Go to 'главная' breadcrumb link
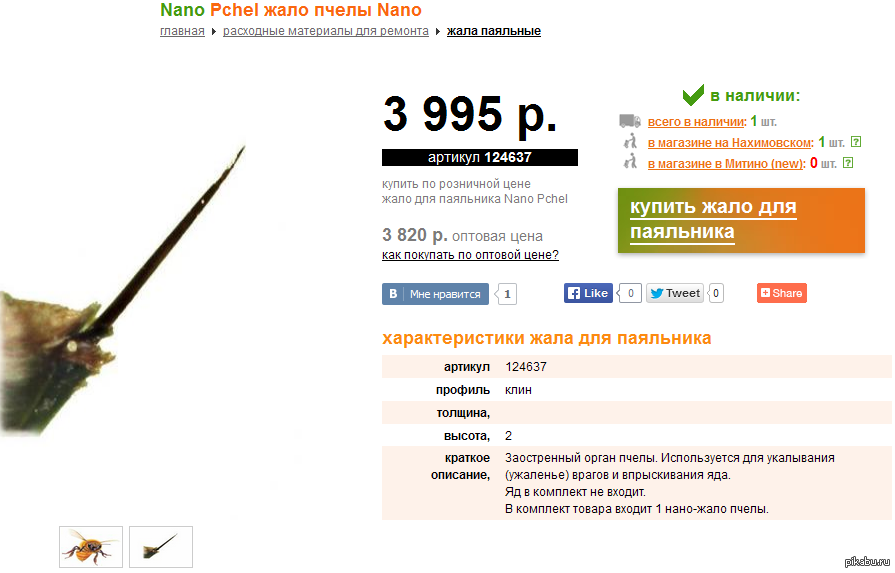 point(182,31)
